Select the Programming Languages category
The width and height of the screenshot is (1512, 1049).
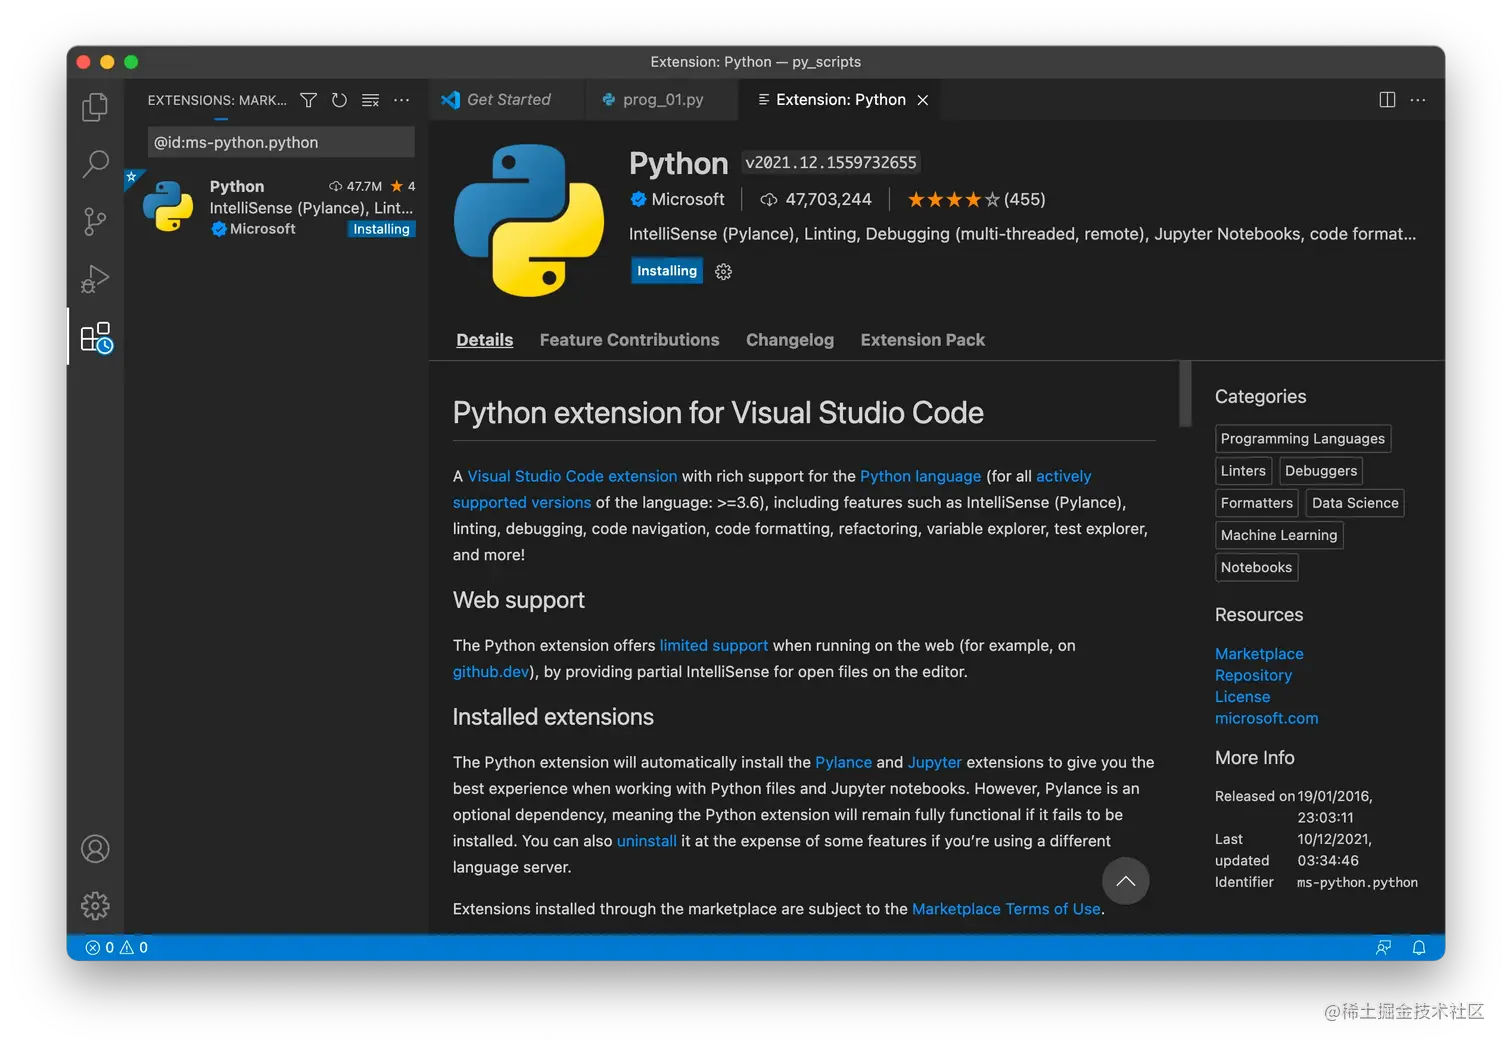point(1303,438)
